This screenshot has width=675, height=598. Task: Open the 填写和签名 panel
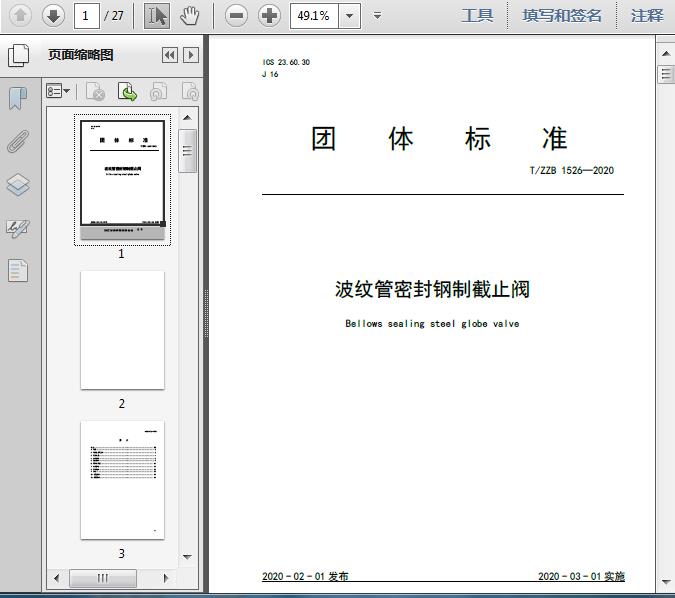562,16
